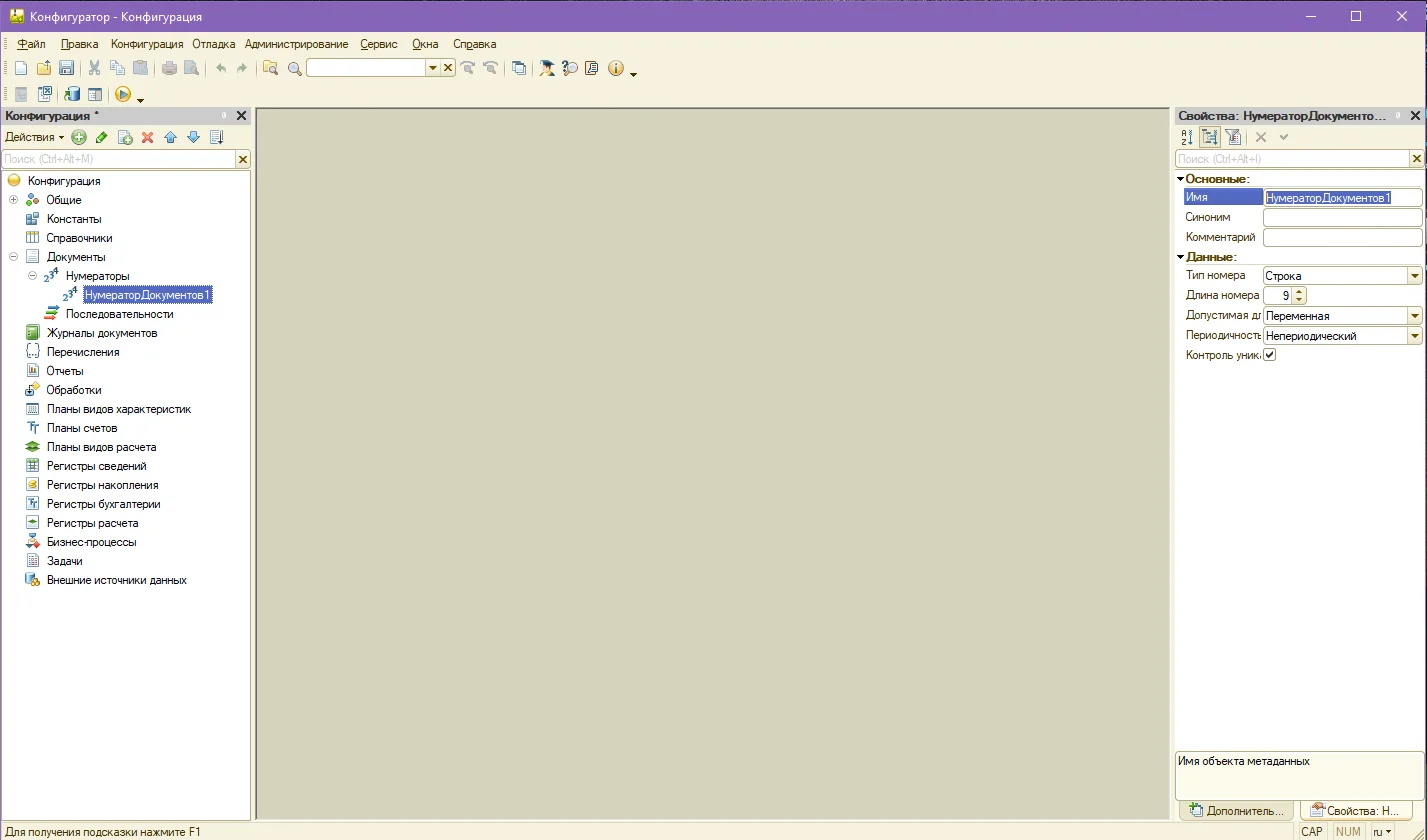This screenshot has width=1427, height=840.
Task: Increase Длина номера with the up stepper
Action: click(1299, 291)
